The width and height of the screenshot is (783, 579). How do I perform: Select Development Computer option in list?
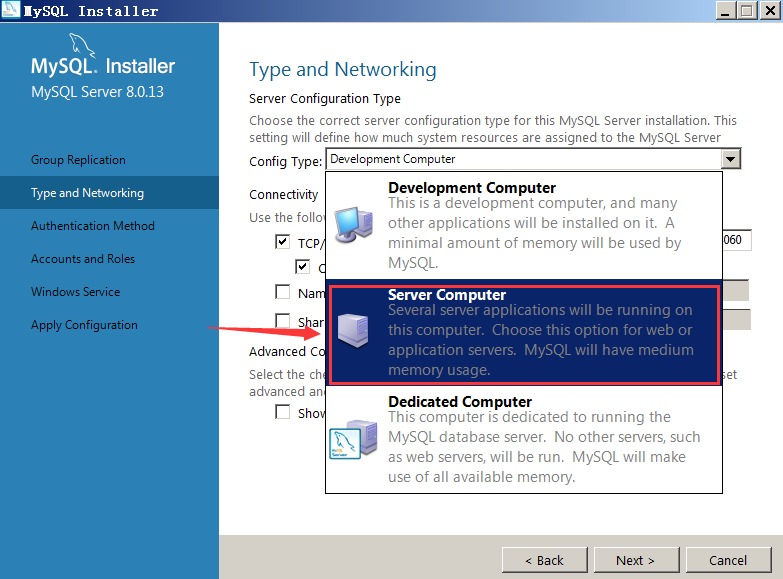[x=524, y=225]
